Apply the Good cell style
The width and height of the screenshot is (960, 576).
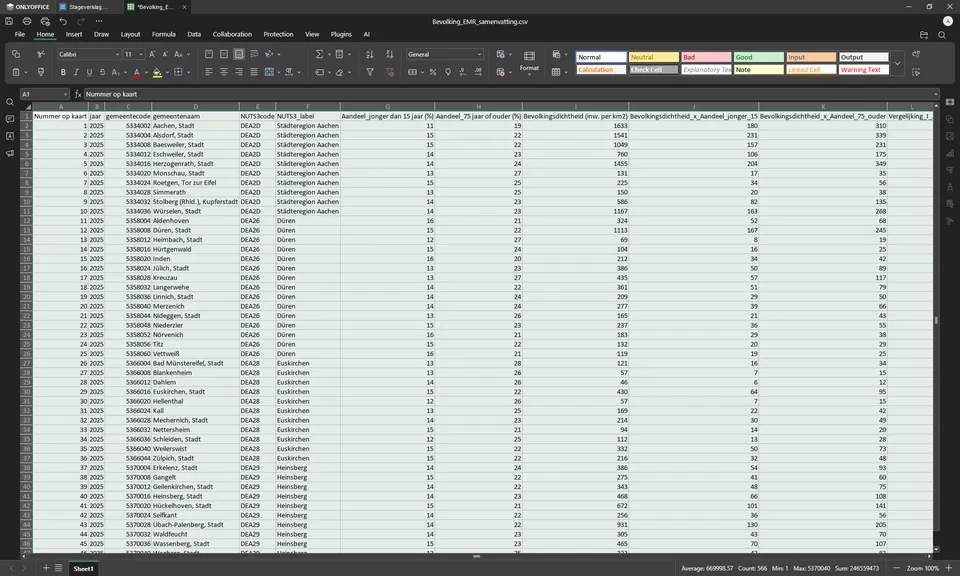coord(759,57)
